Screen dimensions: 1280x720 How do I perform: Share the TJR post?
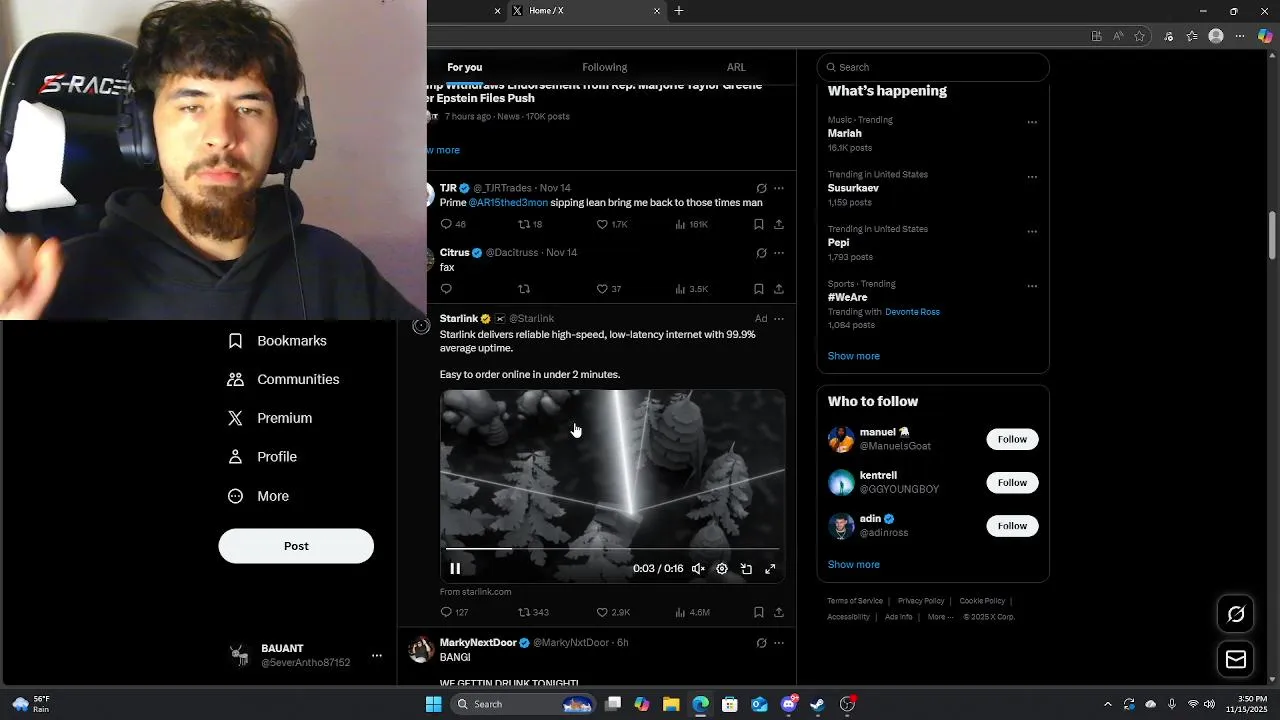(x=779, y=224)
